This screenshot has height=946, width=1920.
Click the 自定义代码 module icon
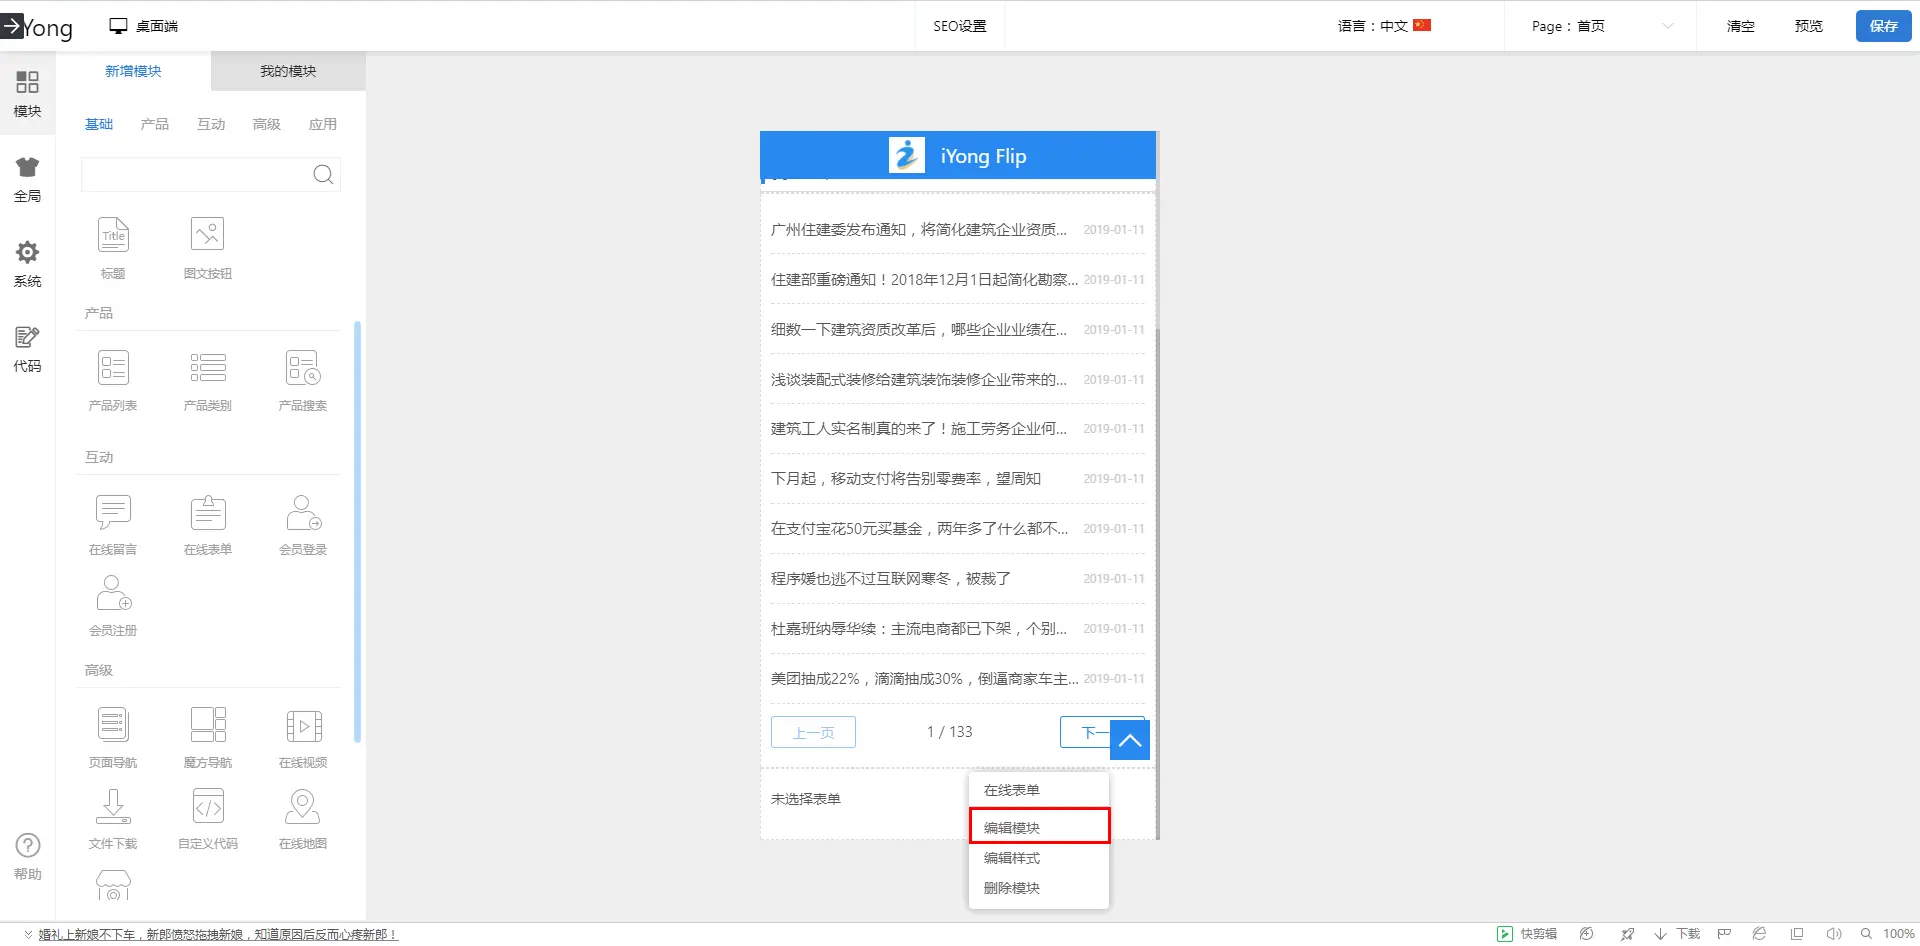pyautogui.click(x=208, y=807)
